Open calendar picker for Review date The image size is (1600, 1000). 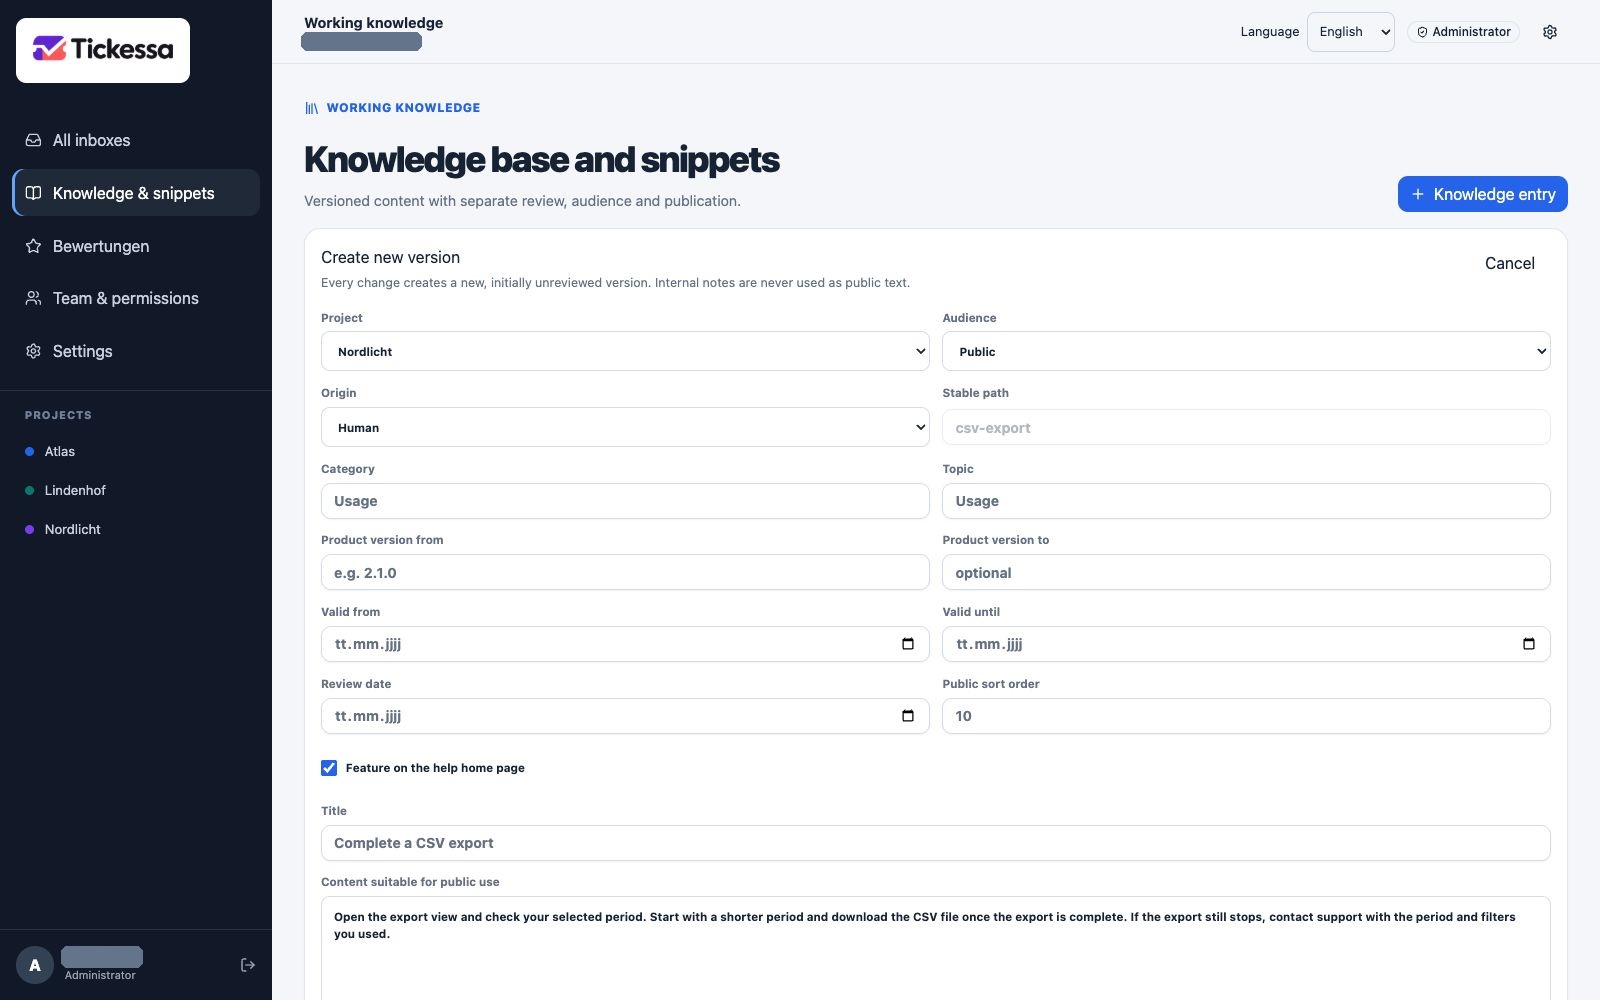pyautogui.click(x=908, y=716)
